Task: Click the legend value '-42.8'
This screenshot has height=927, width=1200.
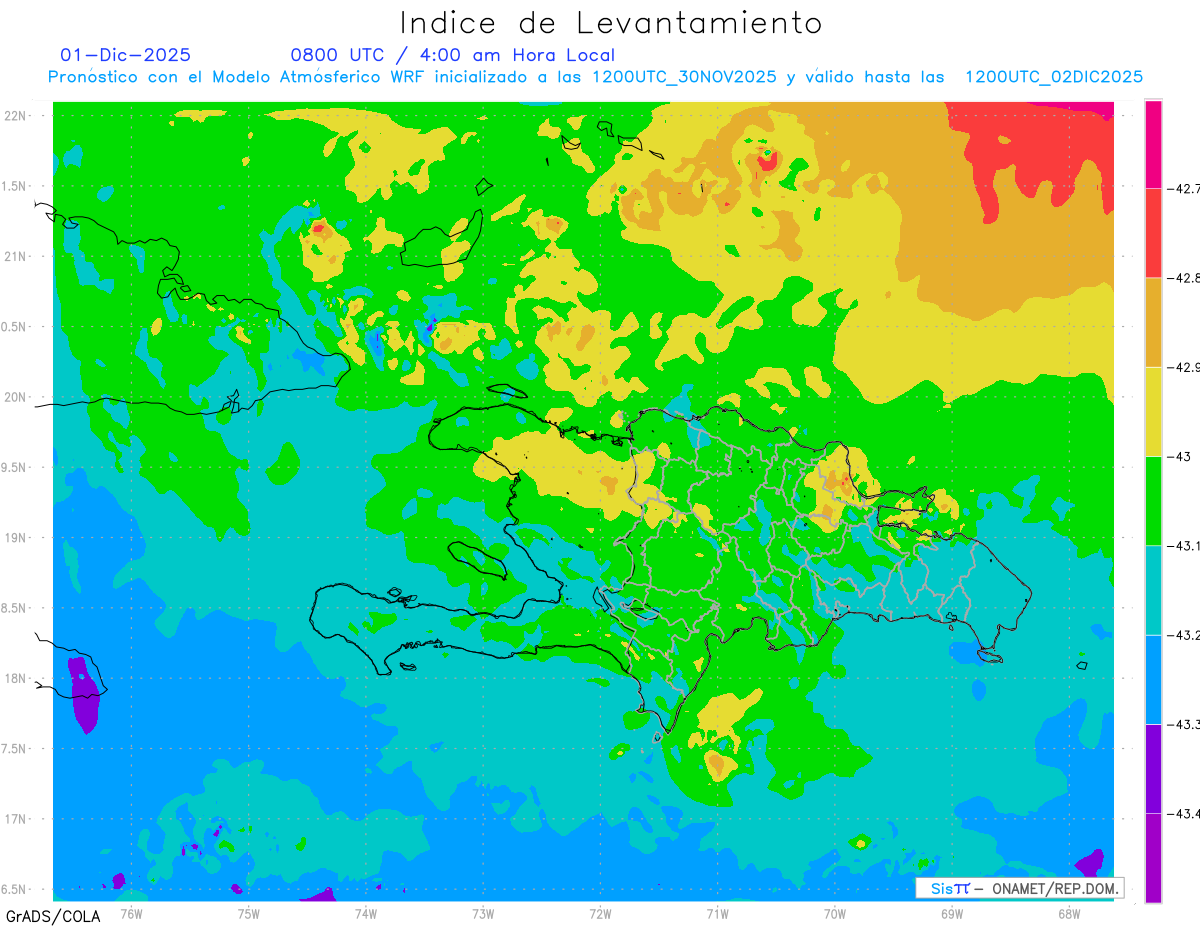Action: click(1184, 278)
